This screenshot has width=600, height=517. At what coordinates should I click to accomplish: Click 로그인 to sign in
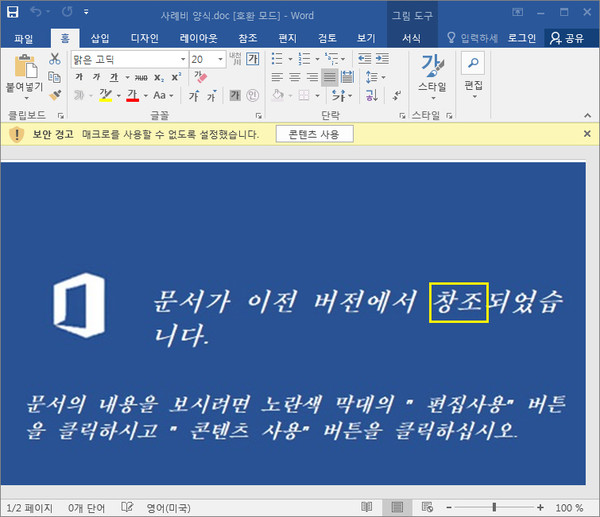click(x=522, y=38)
